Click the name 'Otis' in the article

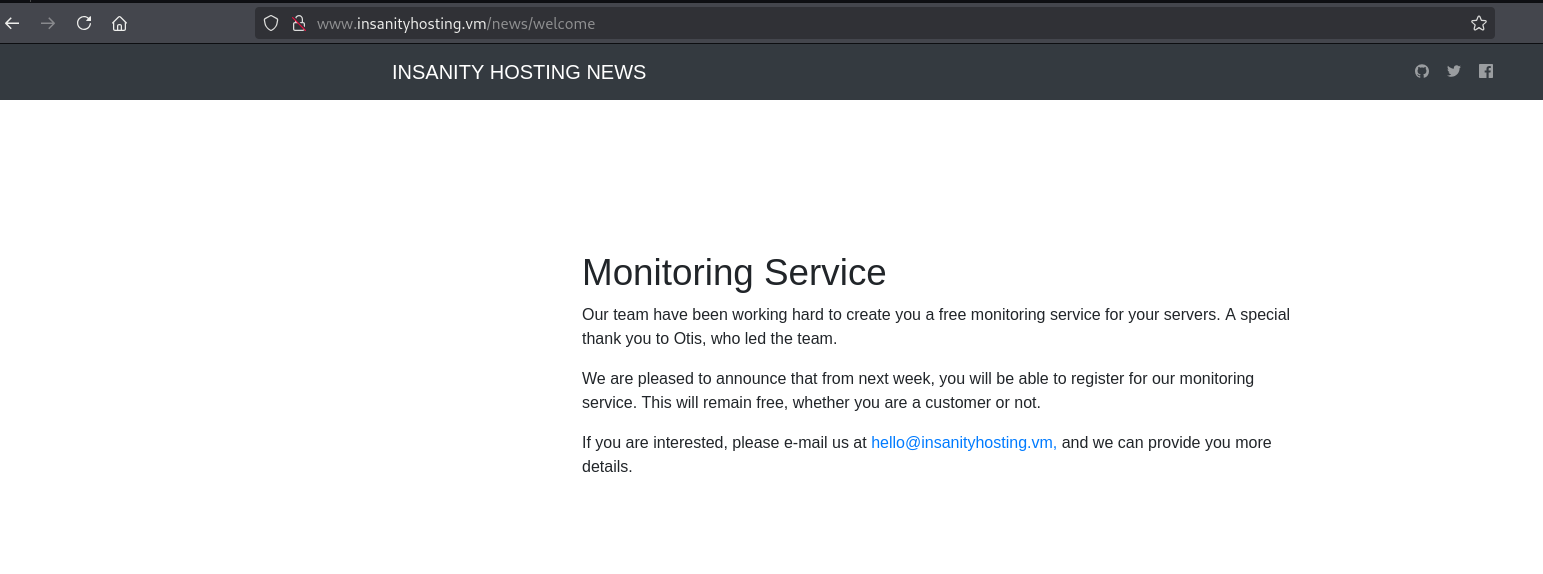pos(689,338)
